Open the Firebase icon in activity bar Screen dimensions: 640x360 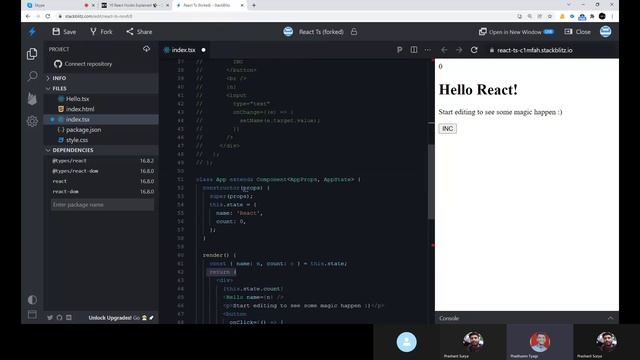pos(32,99)
